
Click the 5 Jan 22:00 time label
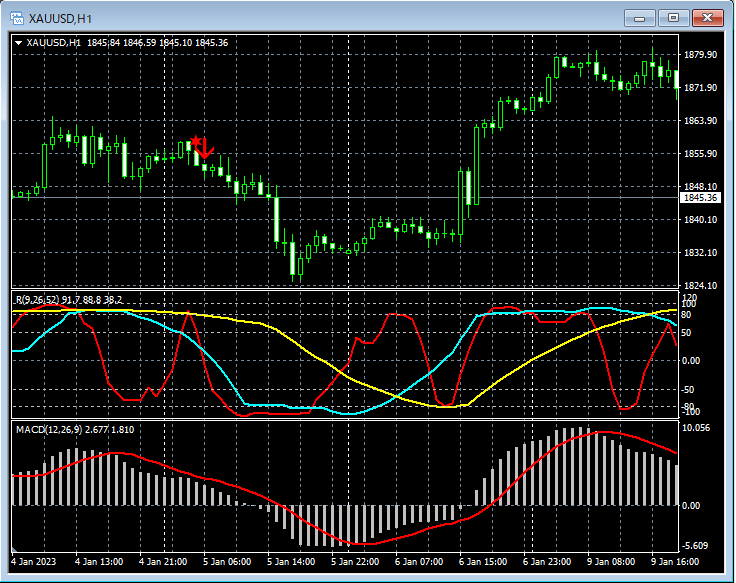tap(355, 562)
